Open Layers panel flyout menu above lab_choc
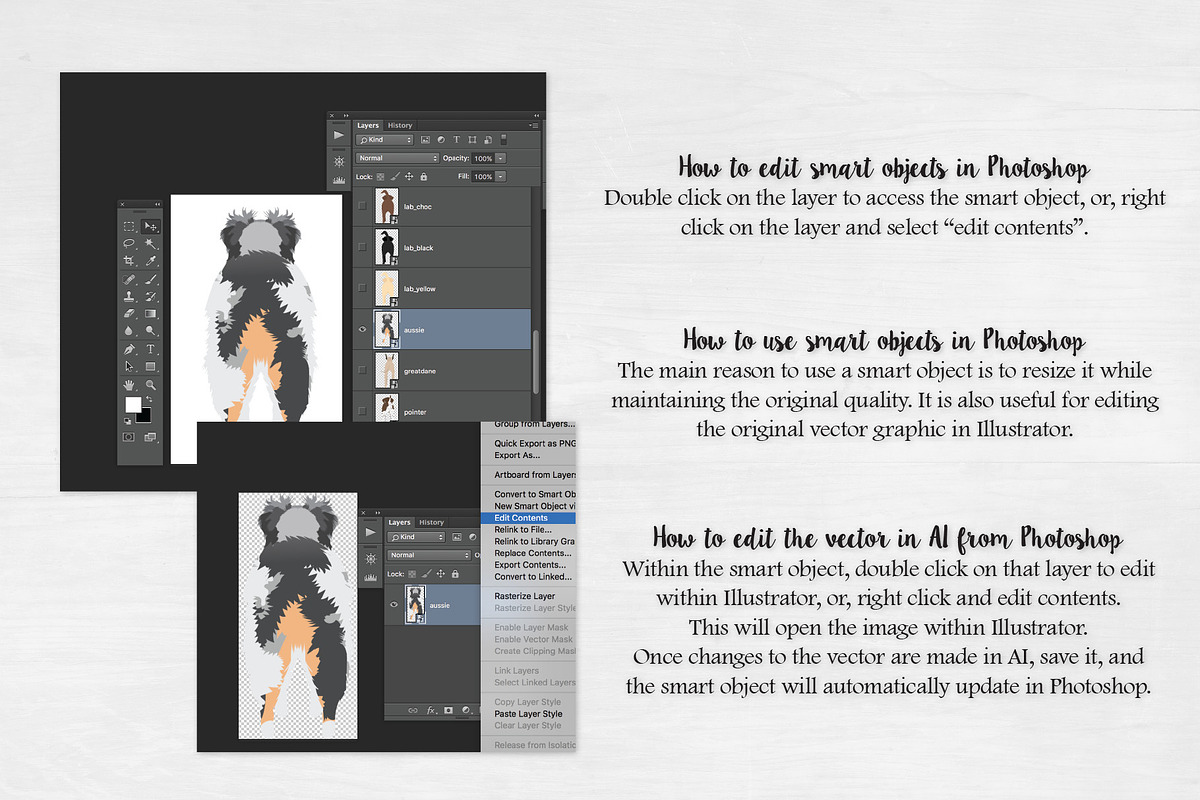Viewport: 1200px width, 800px height. (x=534, y=125)
